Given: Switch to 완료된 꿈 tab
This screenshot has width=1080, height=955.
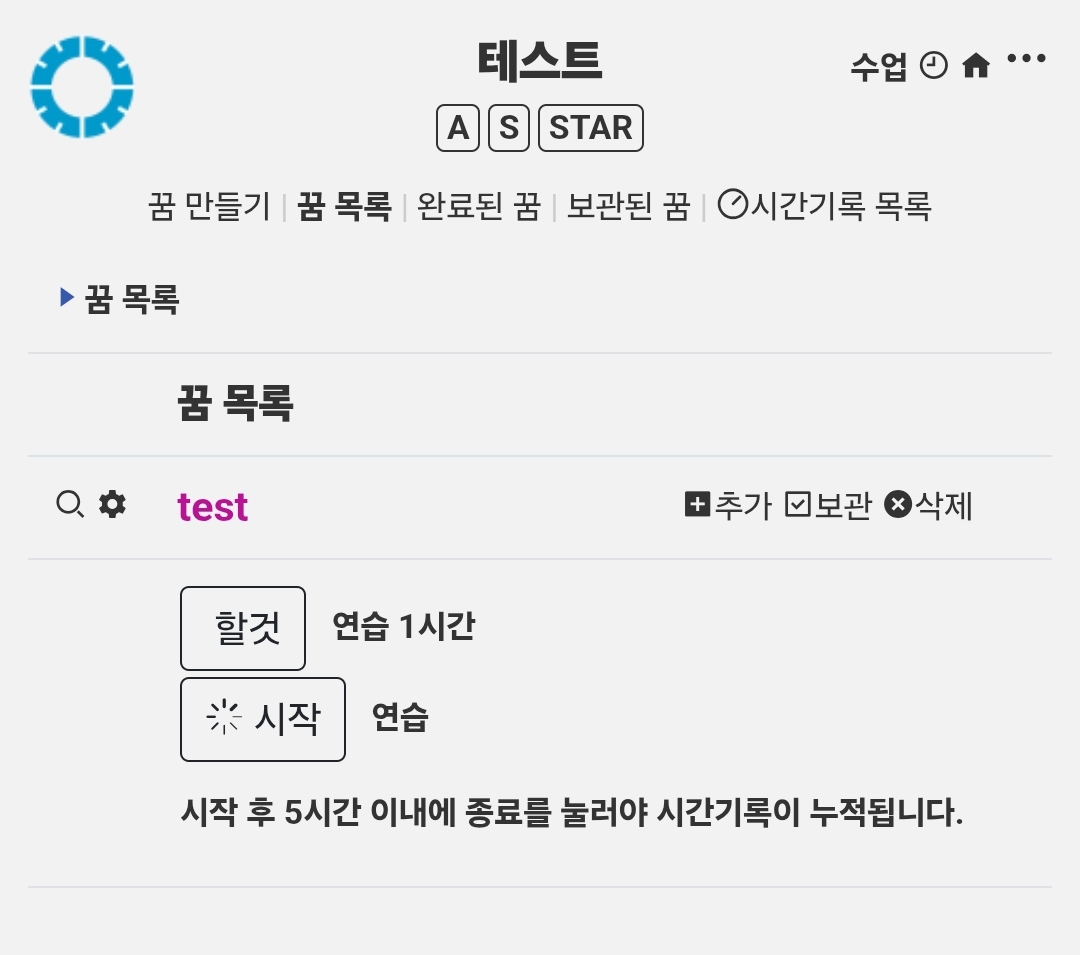Looking at the screenshot, I should (479, 206).
